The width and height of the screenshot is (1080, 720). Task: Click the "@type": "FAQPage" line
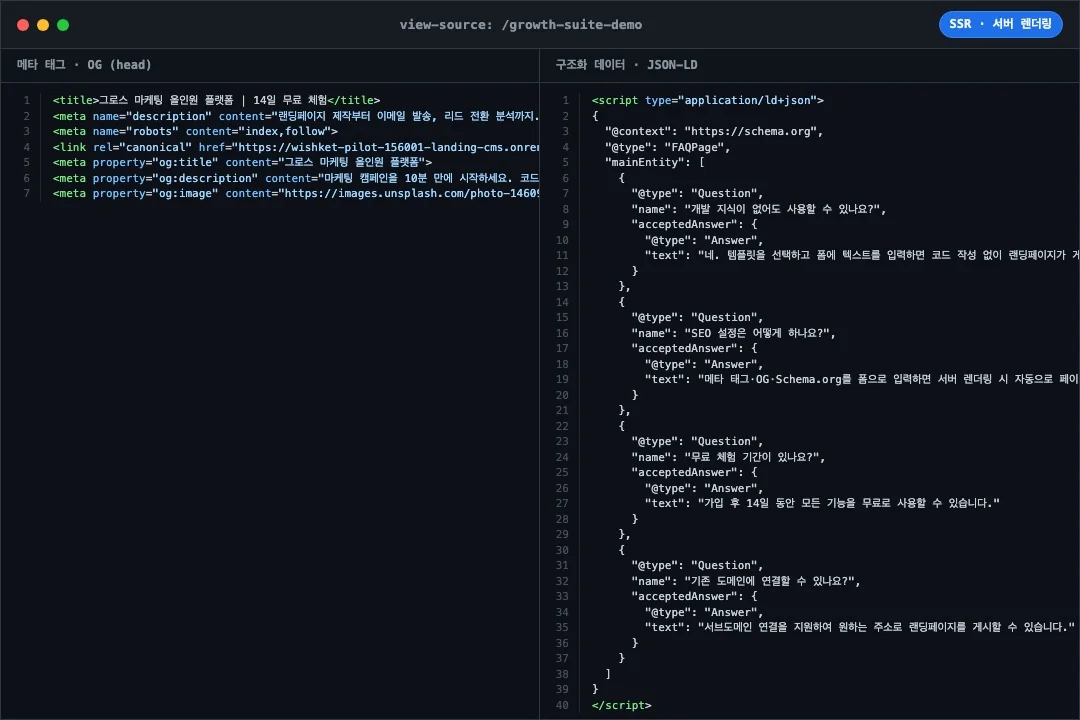pyautogui.click(x=667, y=147)
